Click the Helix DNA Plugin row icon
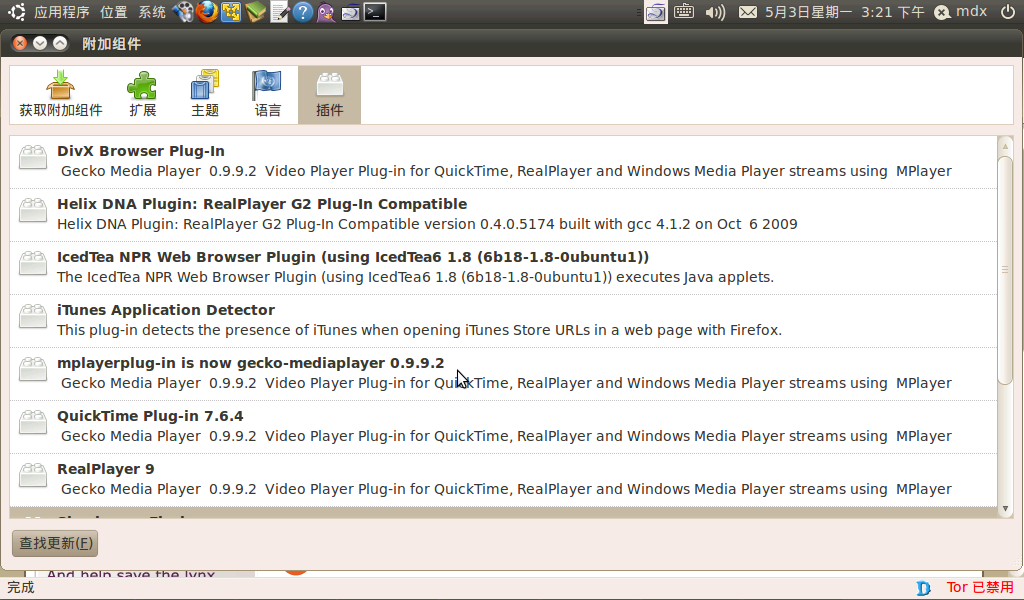The height and width of the screenshot is (600, 1024). 33,210
